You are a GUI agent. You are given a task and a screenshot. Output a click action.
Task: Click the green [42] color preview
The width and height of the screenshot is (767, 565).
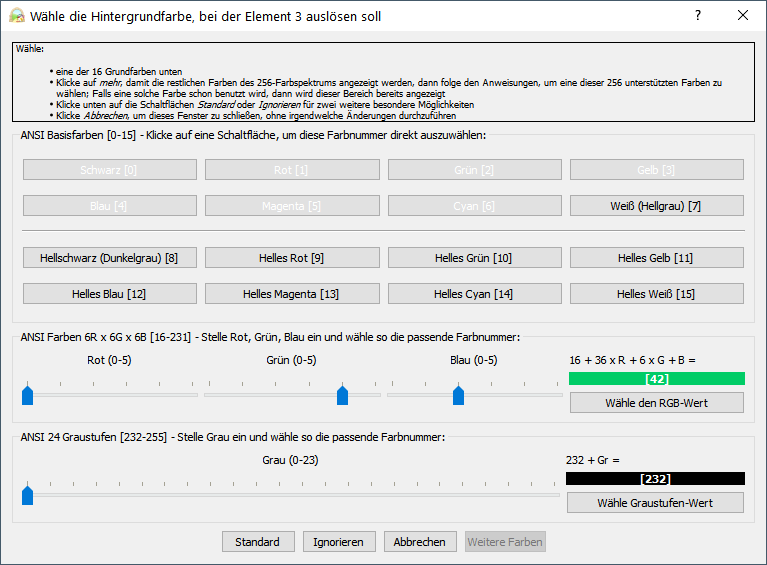point(656,379)
